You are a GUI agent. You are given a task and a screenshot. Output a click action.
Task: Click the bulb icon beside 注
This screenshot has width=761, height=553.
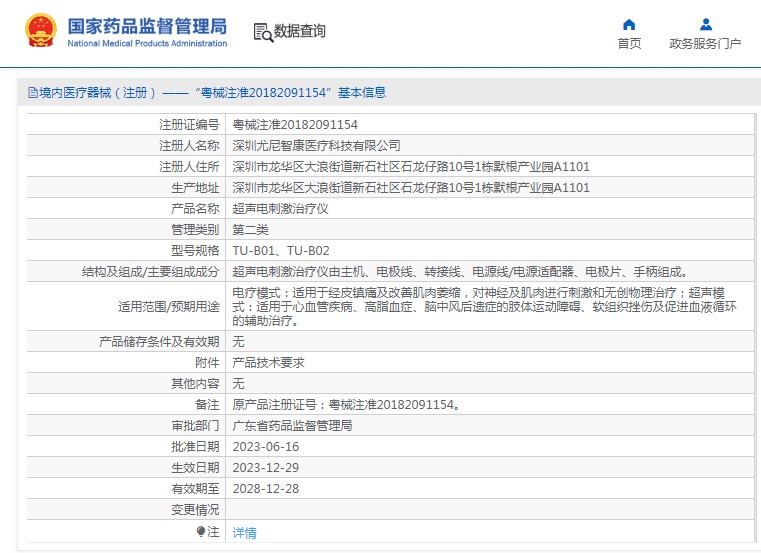tap(201, 532)
